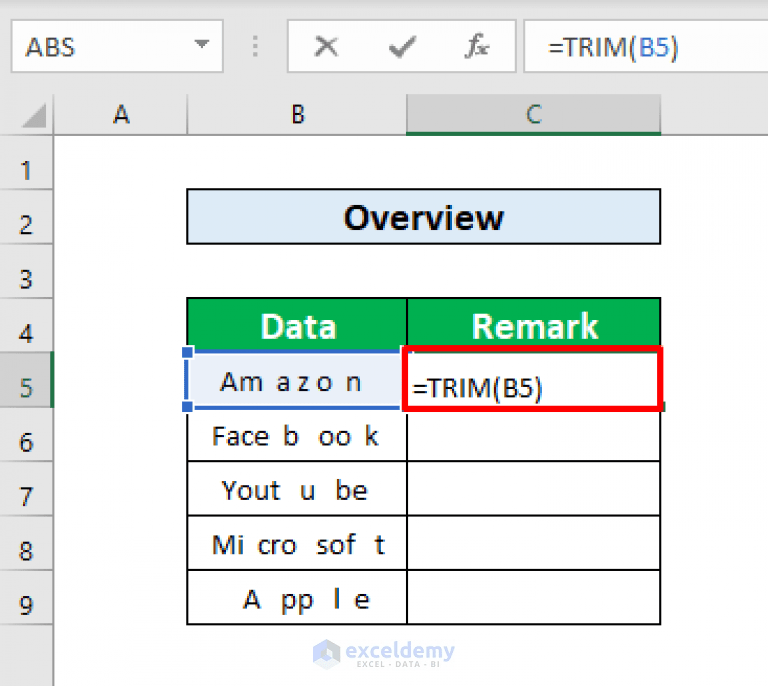
Task: Select empty Remark cell beside Face b oo k
Action: pyautogui.click(x=533, y=435)
